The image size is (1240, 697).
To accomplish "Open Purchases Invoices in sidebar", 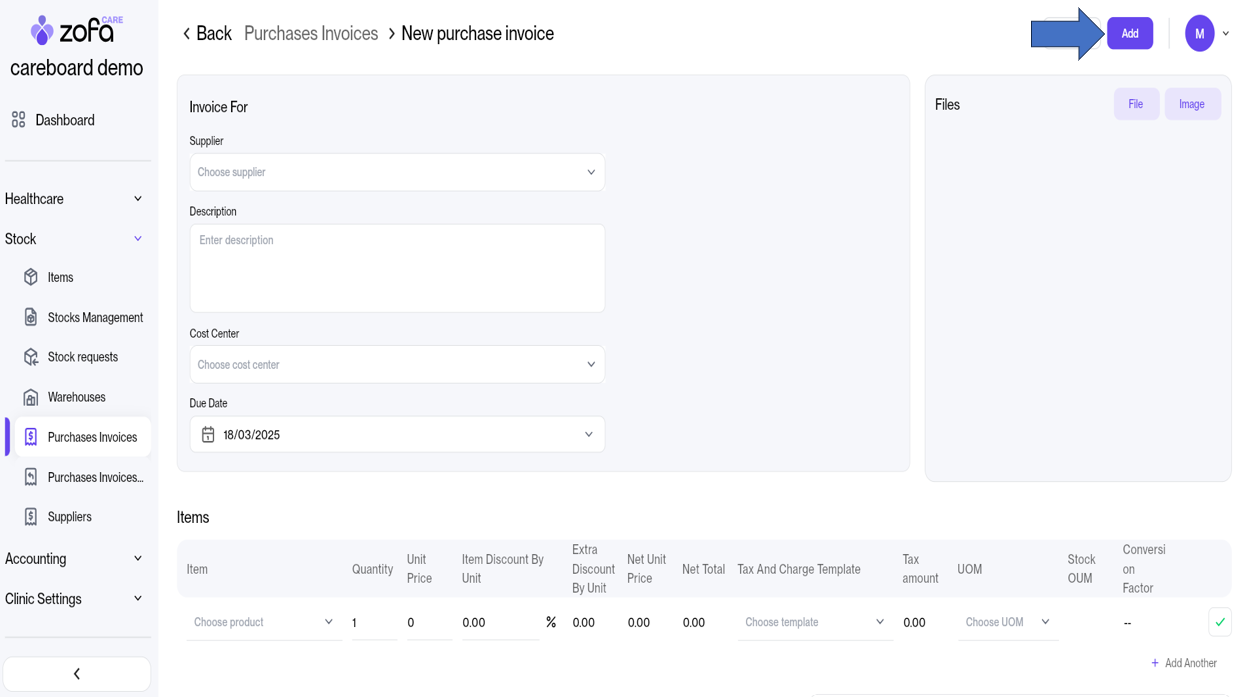I will point(91,437).
